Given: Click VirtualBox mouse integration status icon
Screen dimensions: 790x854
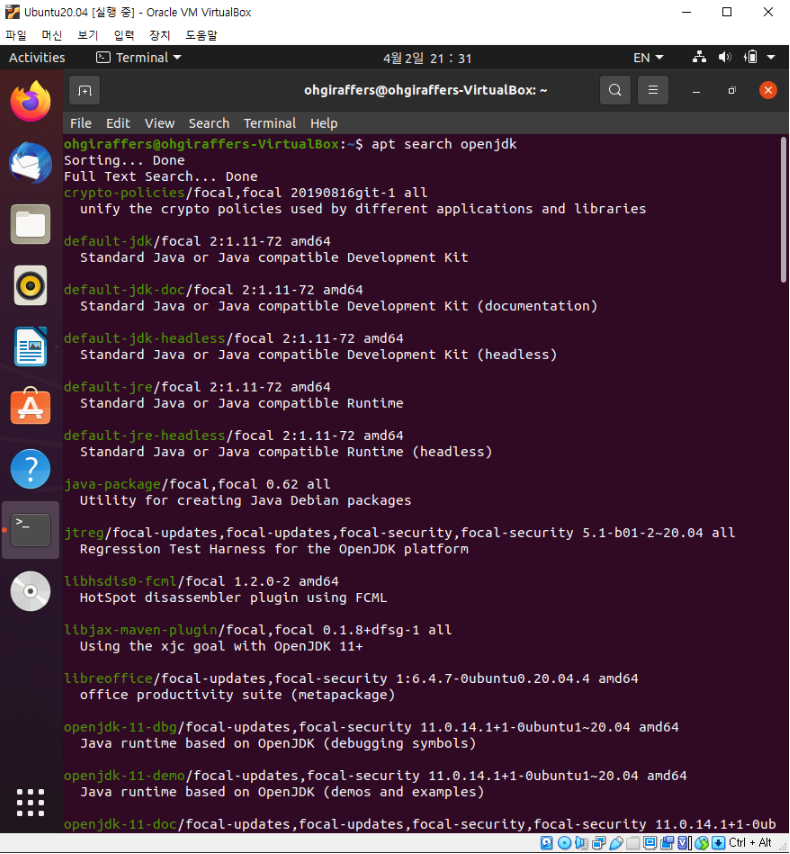Looking at the screenshot, I should (x=702, y=843).
